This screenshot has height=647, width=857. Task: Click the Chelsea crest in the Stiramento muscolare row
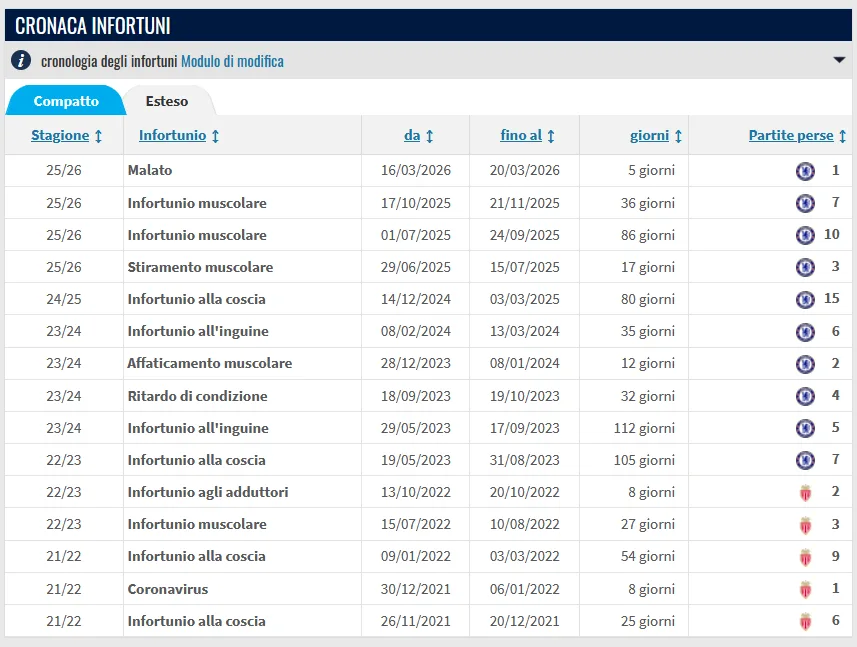coord(805,267)
